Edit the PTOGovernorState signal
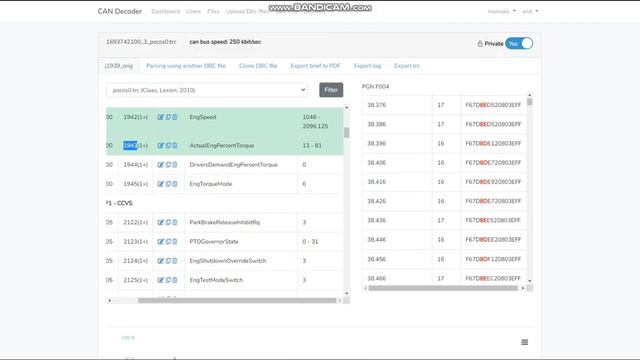This screenshot has width=640, height=360. pos(160,242)
